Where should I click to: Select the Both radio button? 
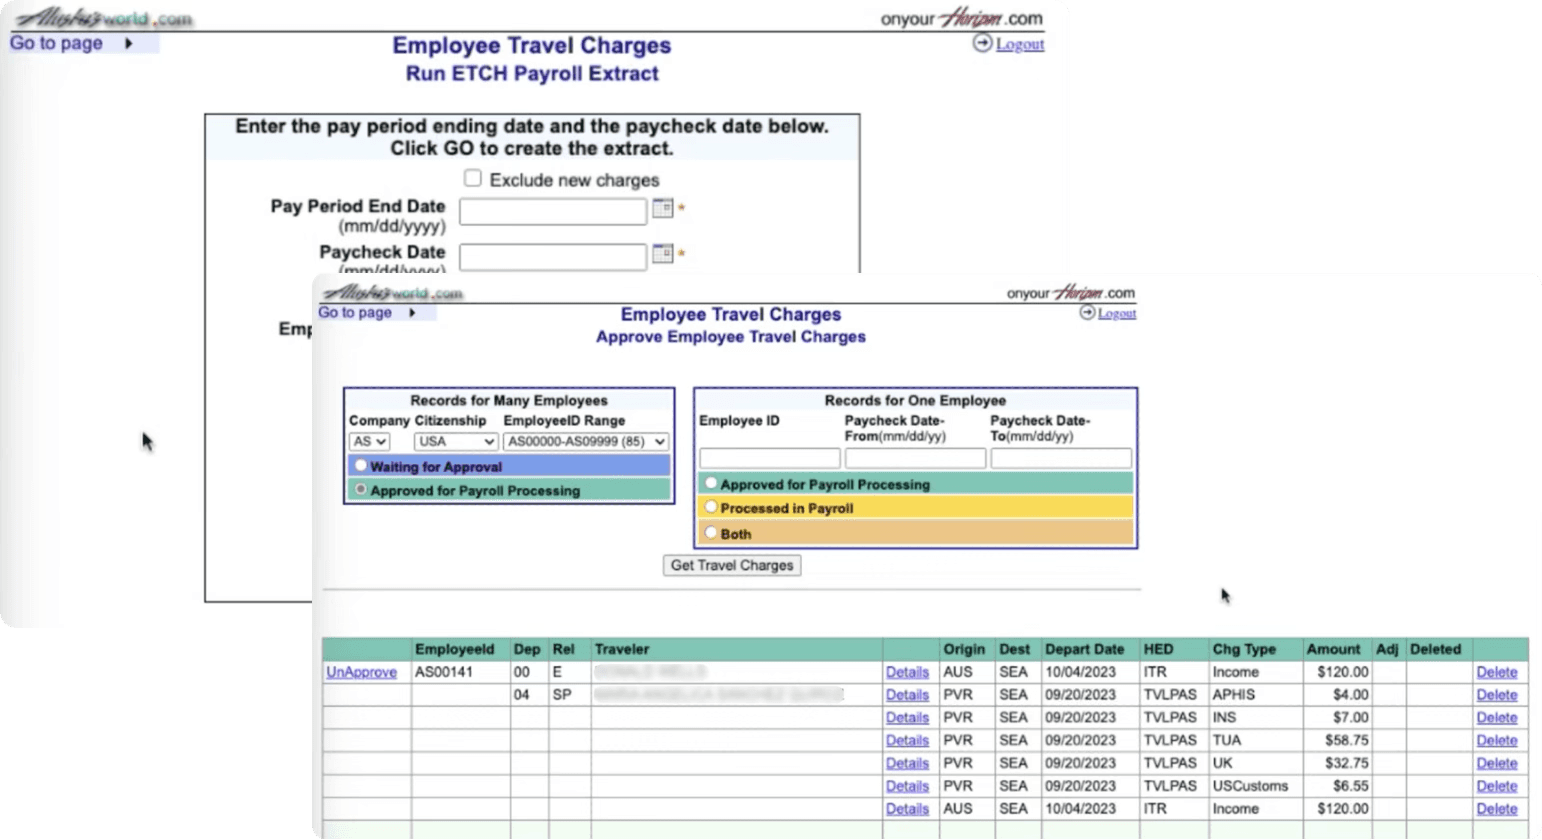click(711, 533)
